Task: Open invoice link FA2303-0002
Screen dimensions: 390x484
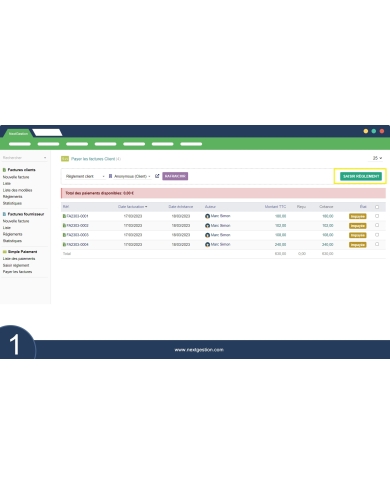Action: [x=77, y=226]
